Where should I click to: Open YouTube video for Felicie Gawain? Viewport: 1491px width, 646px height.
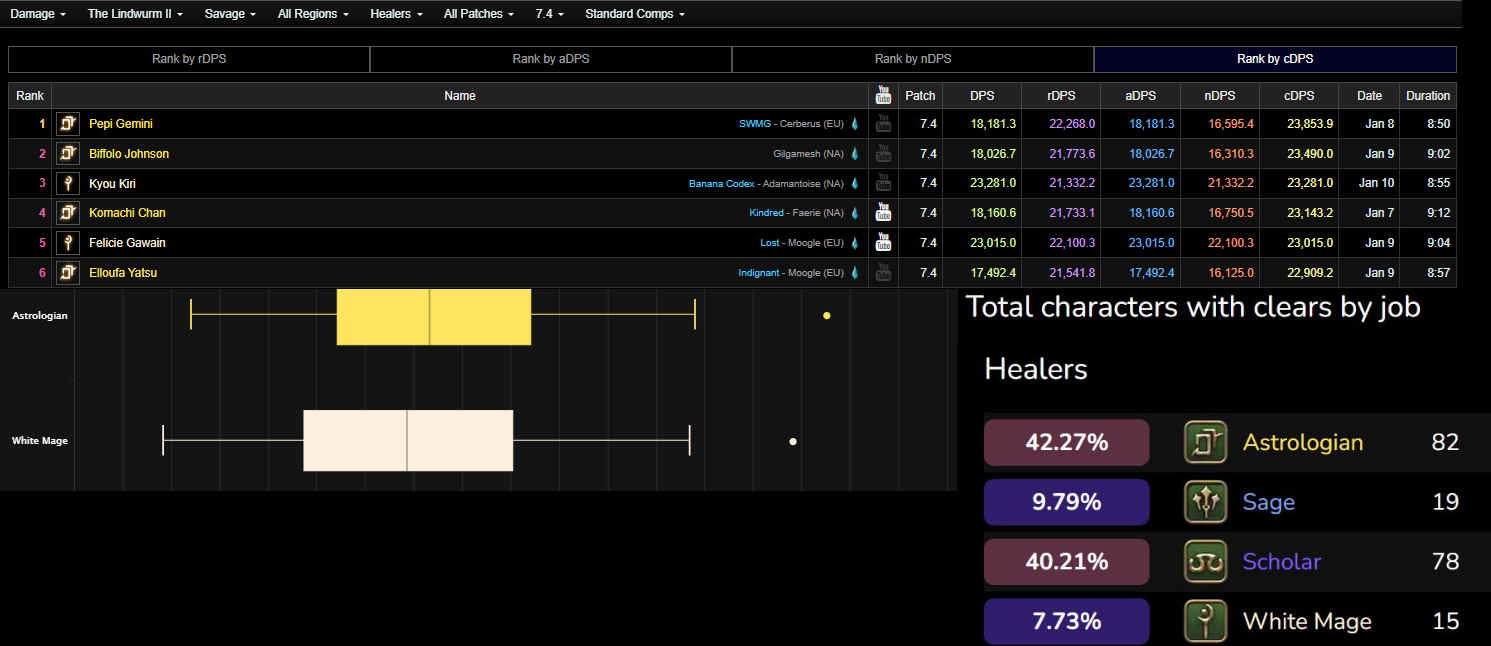[883, 243]
